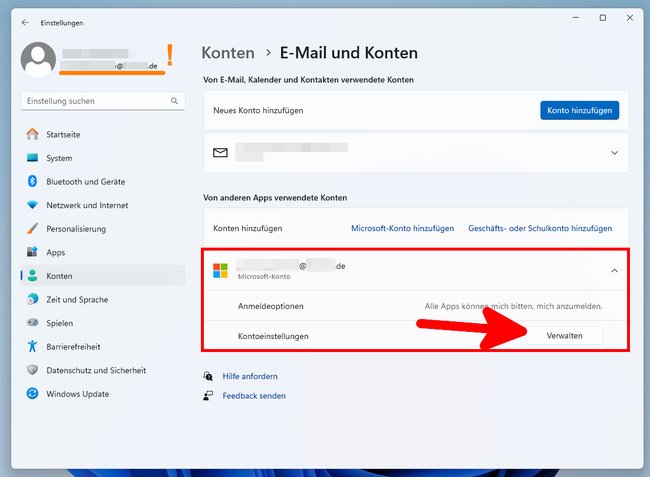The width and height of the screenshot is (650, 477).
Task: Open the Feedback senden link
Action: 254,396
